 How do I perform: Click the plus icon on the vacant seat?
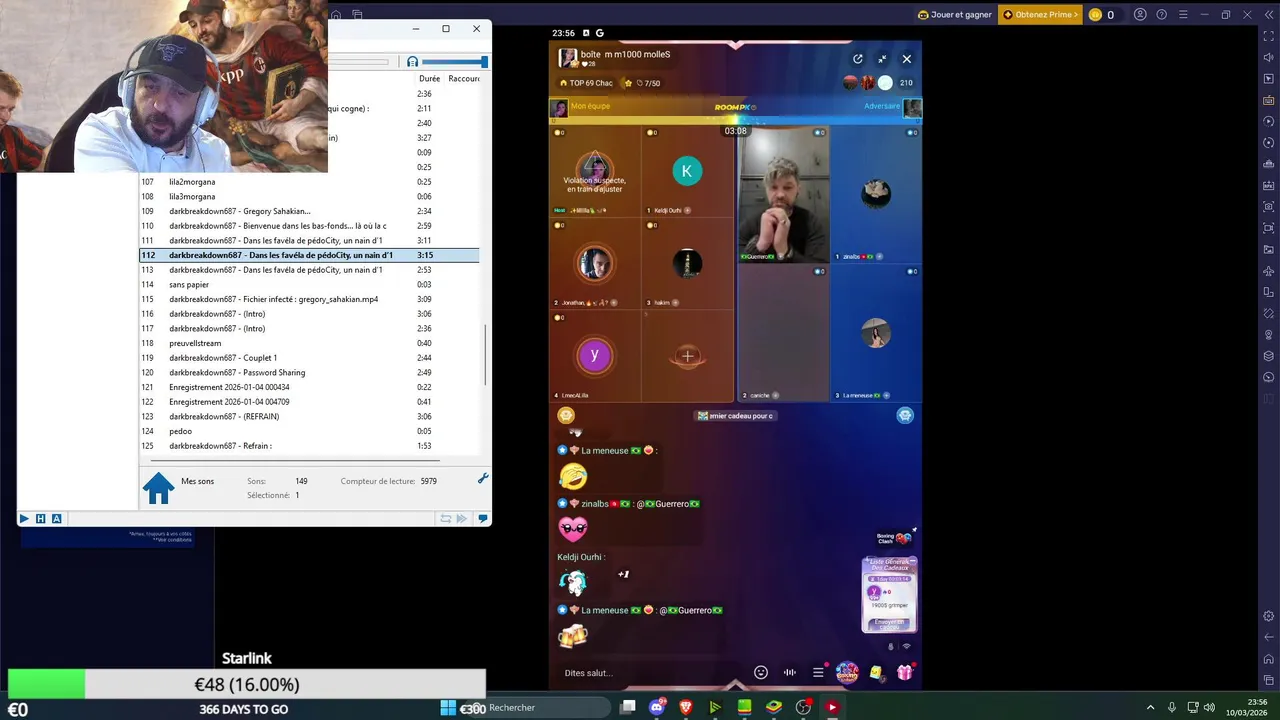[x=687, y=356]
